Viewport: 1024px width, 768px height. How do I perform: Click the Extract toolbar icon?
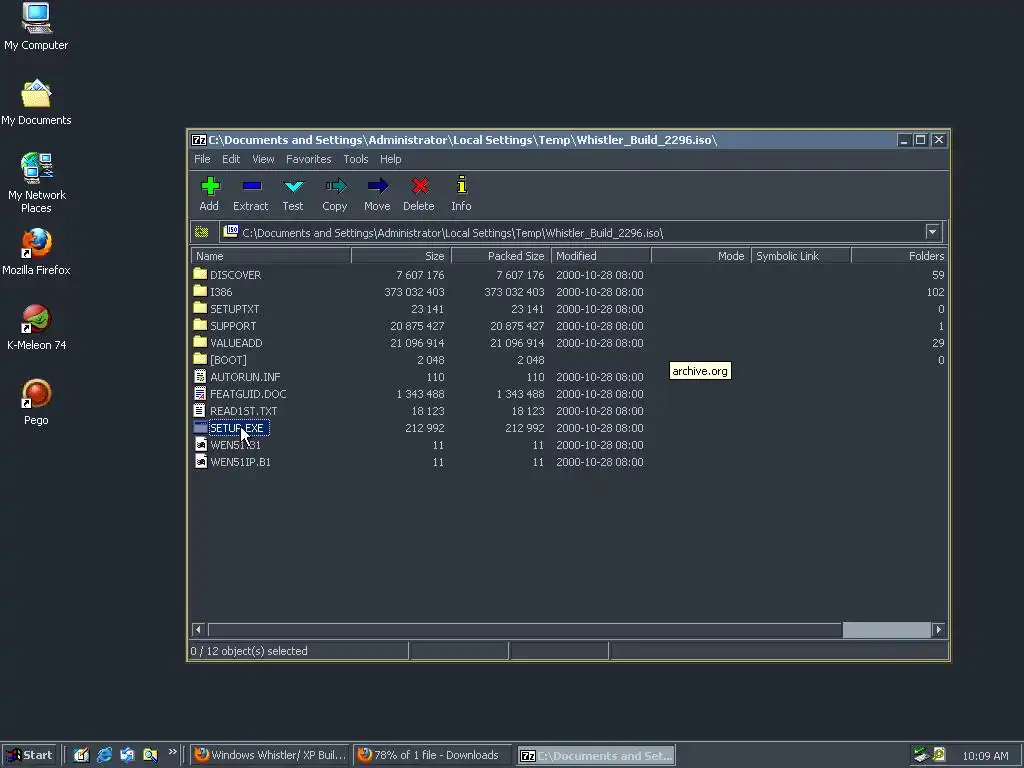pyautogui.click(x=251, y=186)
